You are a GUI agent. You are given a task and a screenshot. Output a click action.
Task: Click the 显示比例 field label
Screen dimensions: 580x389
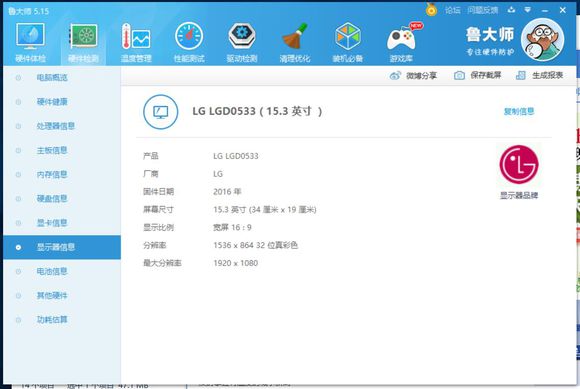pyautogui.click(x=158, y=227)
